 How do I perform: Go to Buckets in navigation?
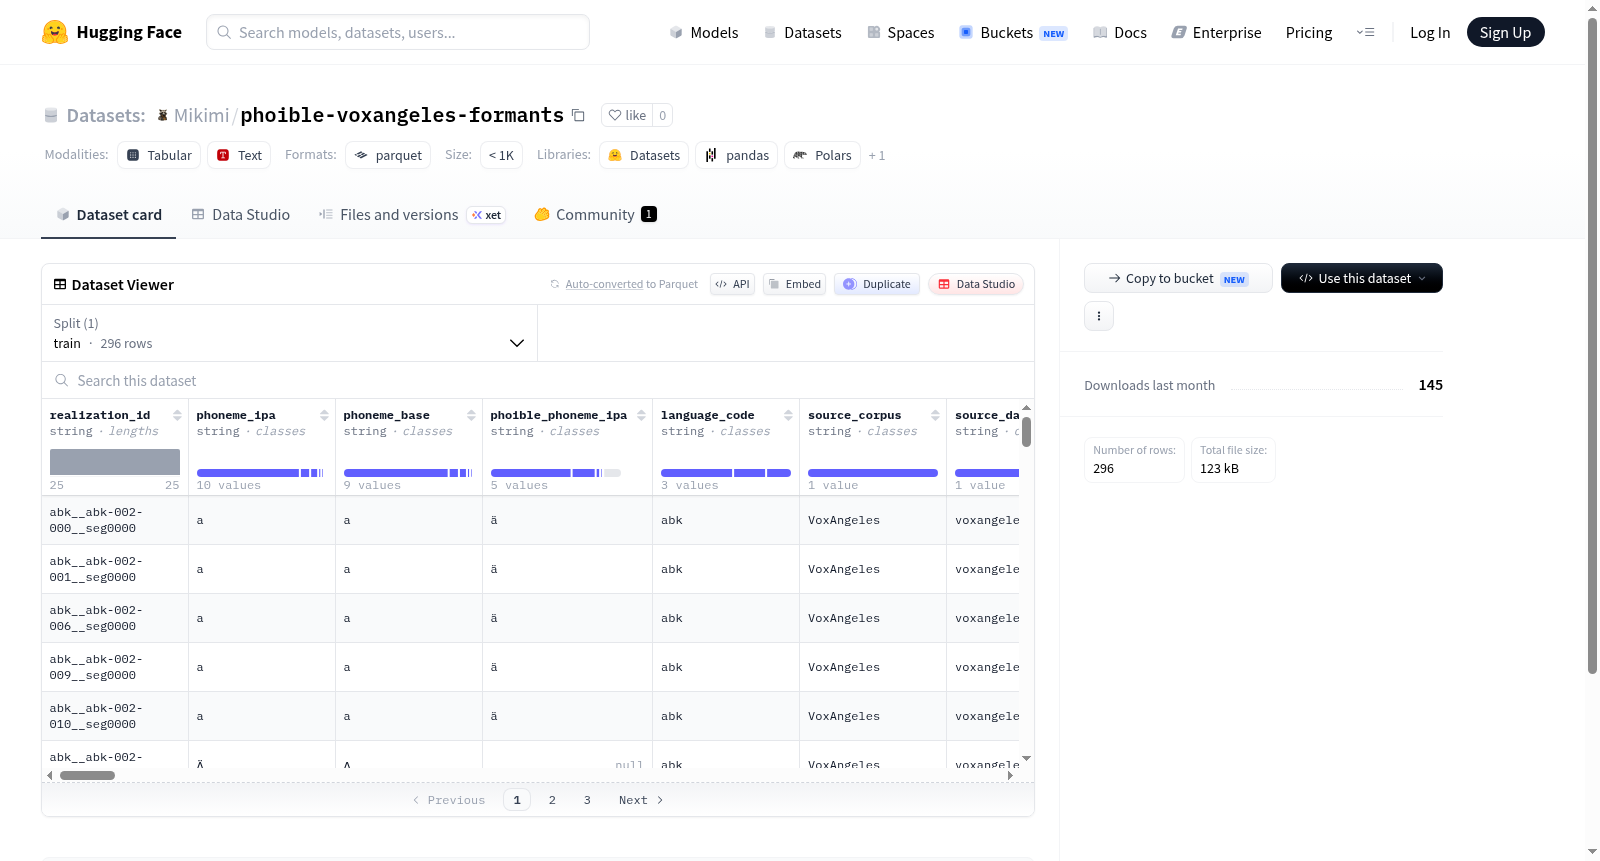[1013, 32]
